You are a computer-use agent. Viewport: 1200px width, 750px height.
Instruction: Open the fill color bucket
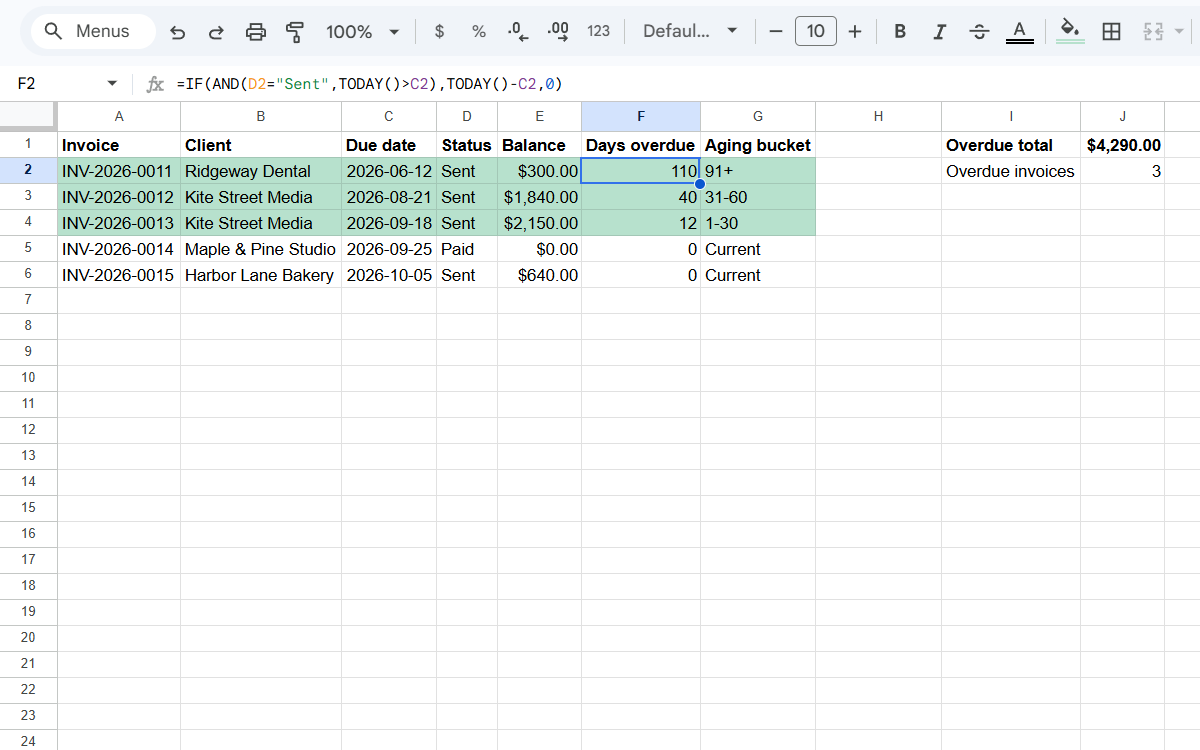[1070, 32]
